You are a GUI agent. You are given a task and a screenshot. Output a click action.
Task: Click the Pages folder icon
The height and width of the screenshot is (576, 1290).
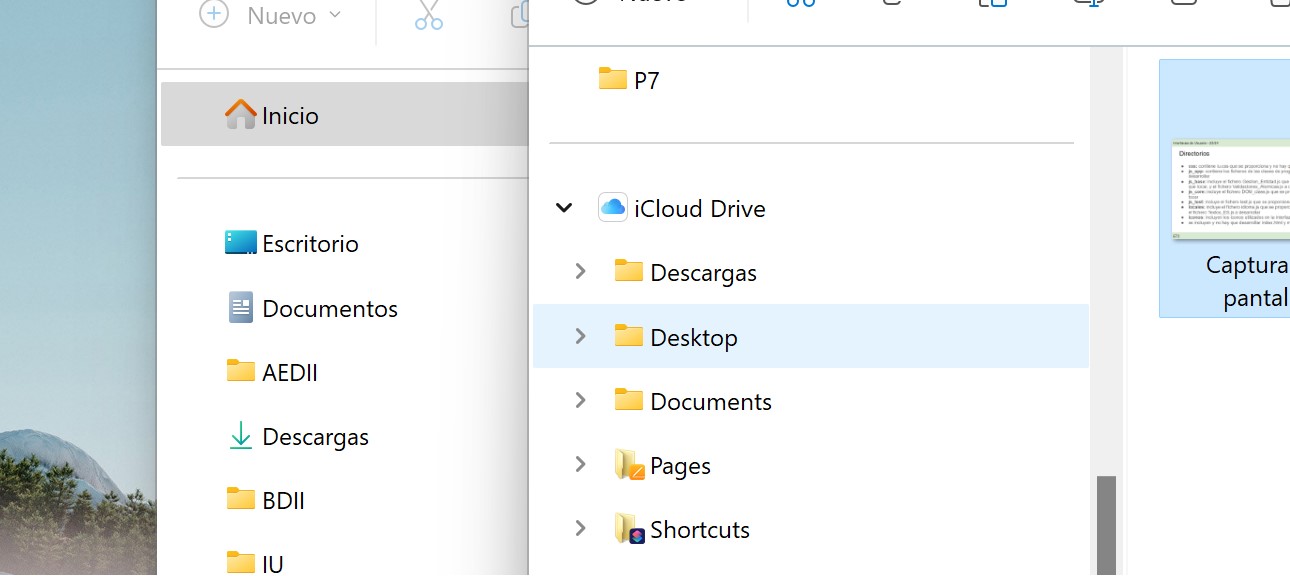click(629, 465)
